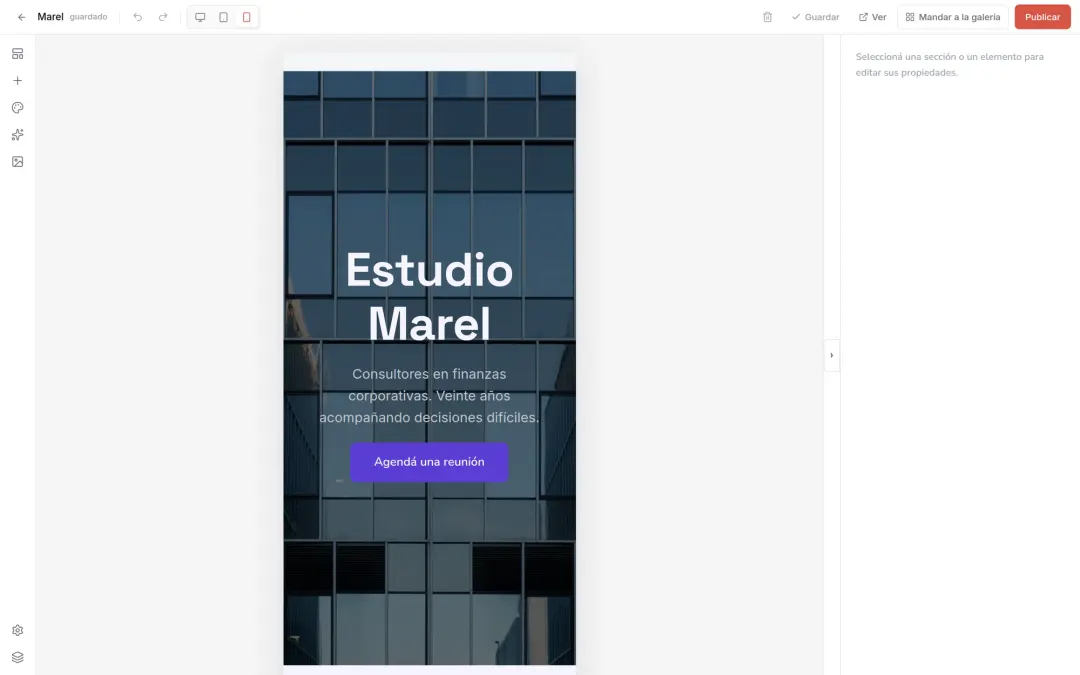This screenshot has width=1080, height=675.
Task: Collapse the properties side panel
Action: (831, 355)
